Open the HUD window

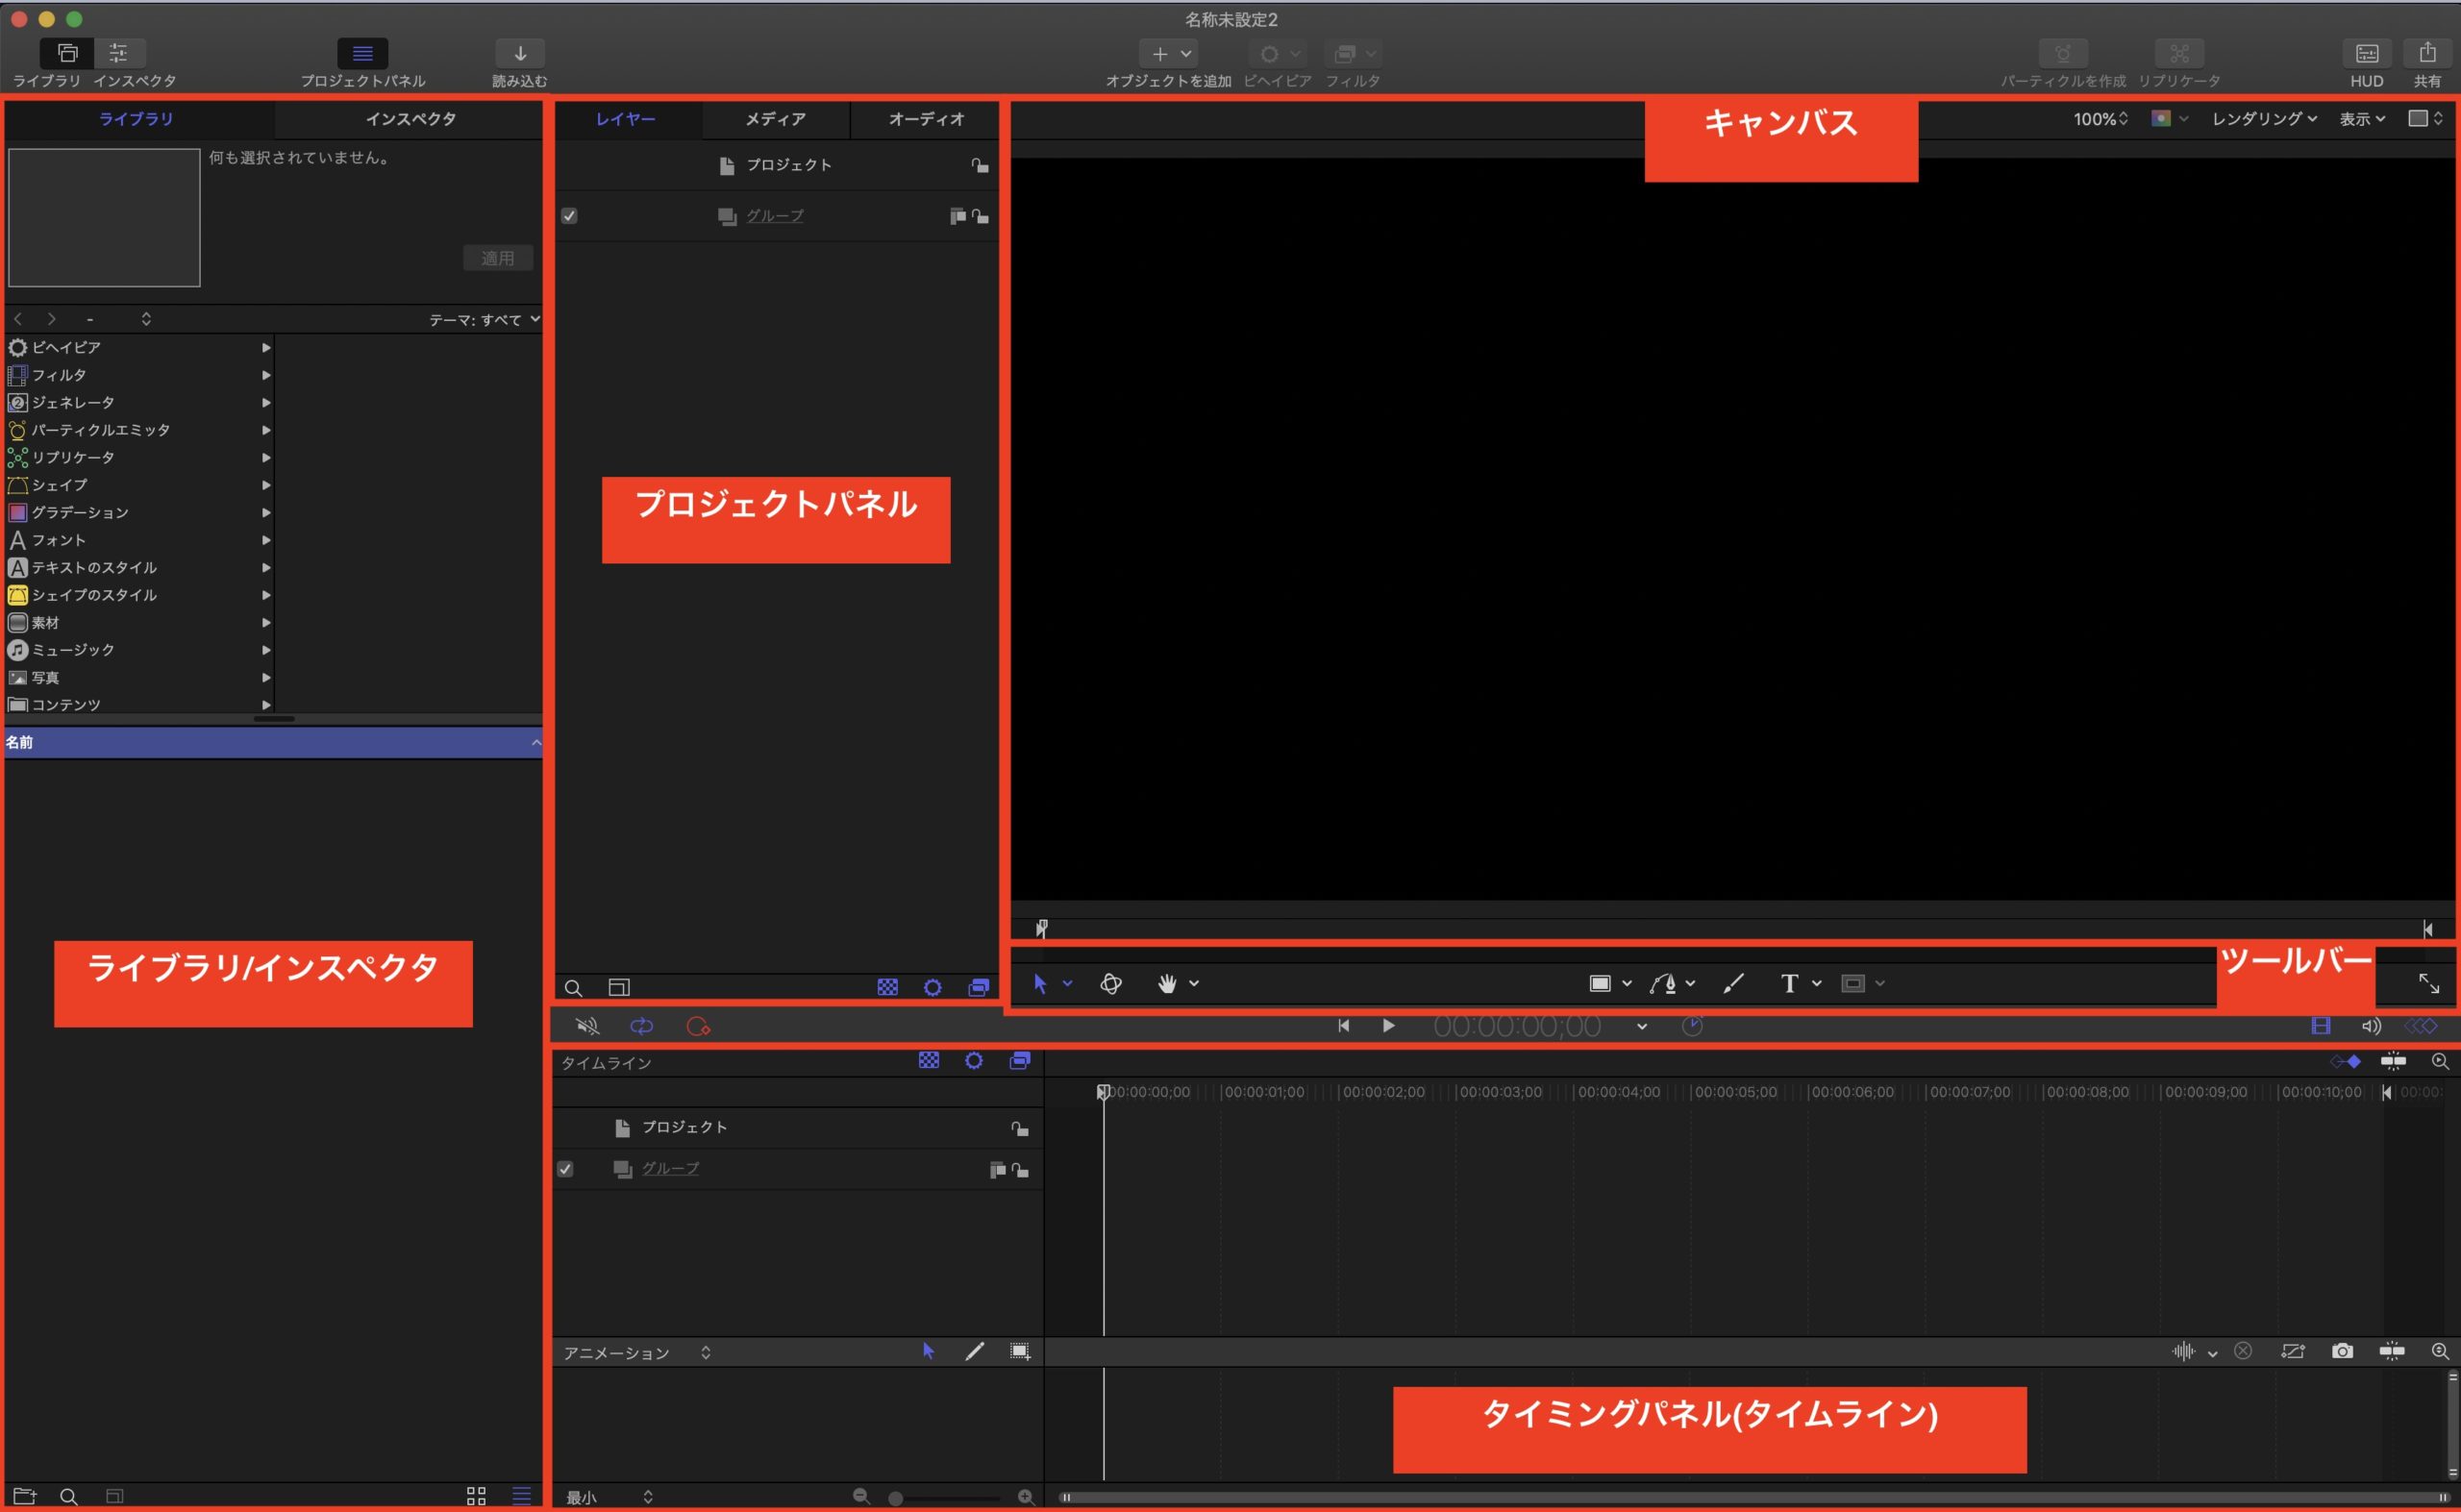2366,55
